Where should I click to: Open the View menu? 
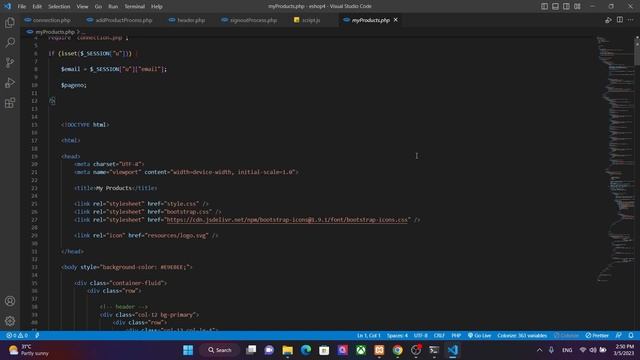82,7
